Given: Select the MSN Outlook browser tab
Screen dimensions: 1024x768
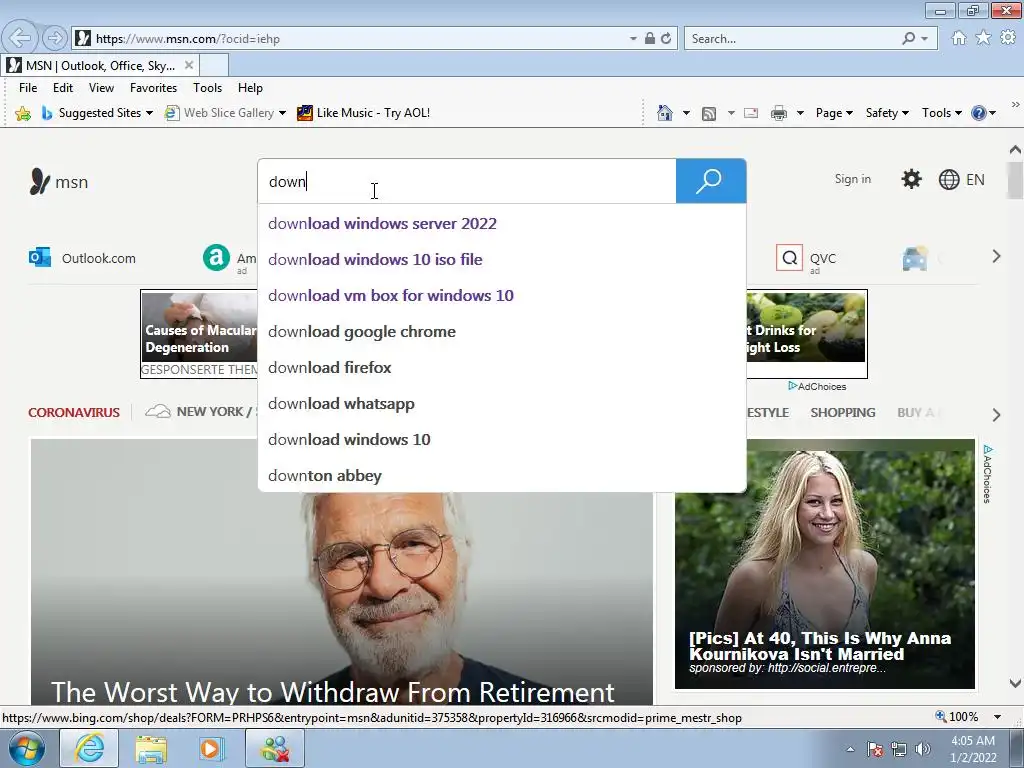Looking at the screenshot, I should tap(99, 65).
